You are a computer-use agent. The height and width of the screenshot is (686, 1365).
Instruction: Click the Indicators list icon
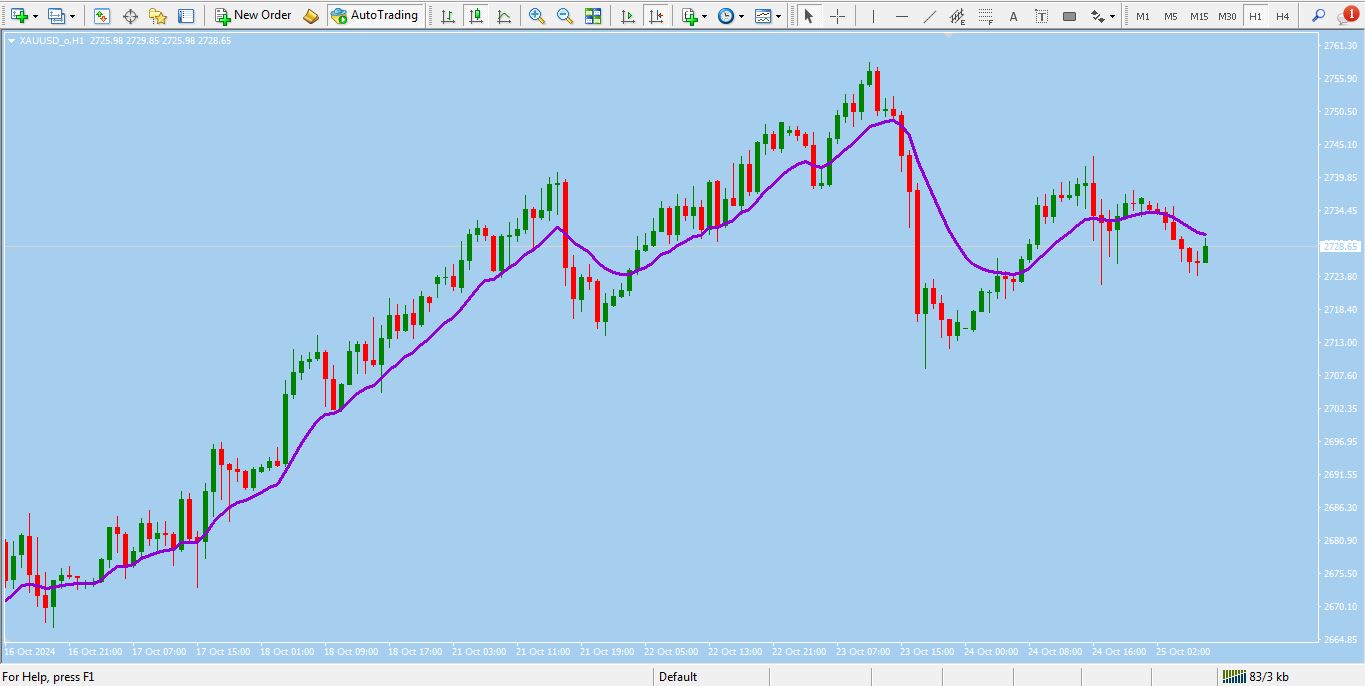pyautogui.click(x=689, y=16)
